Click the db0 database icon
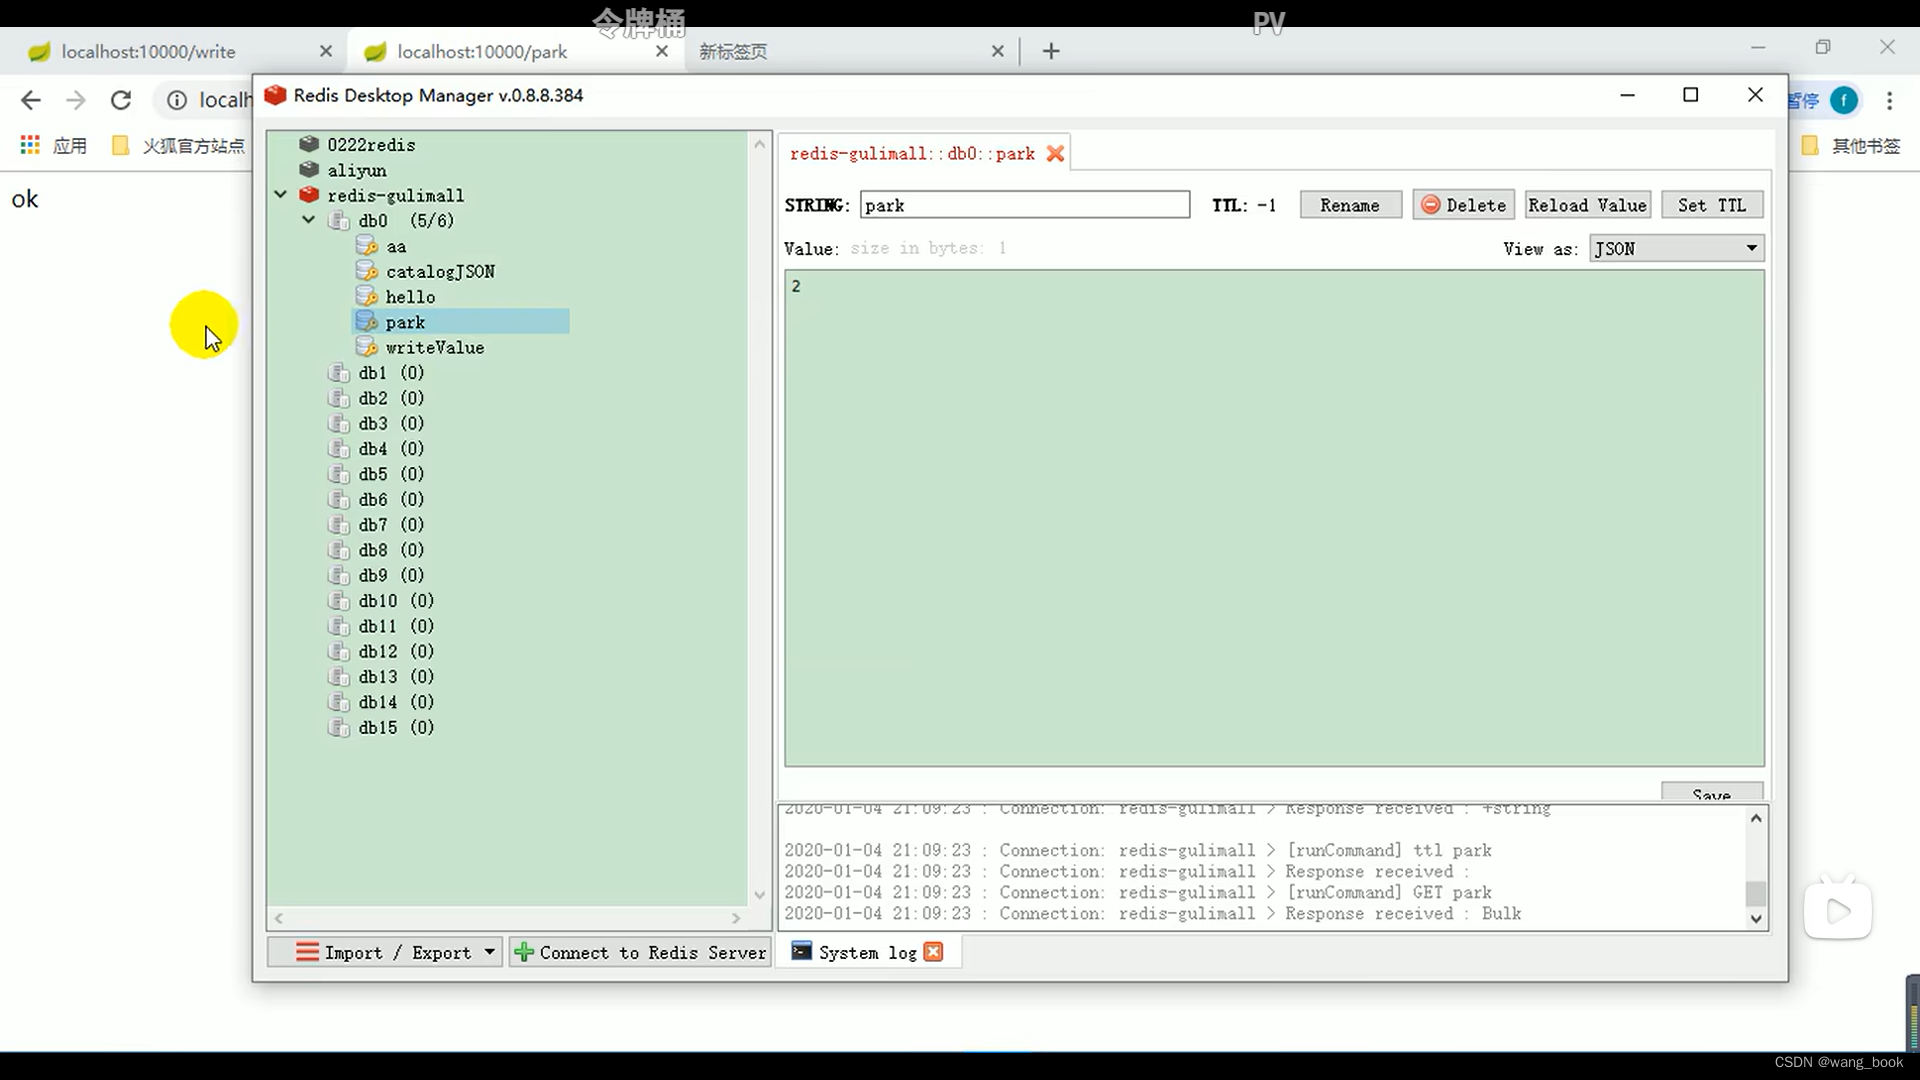The image size is (1920, 1080). point(339,220)
